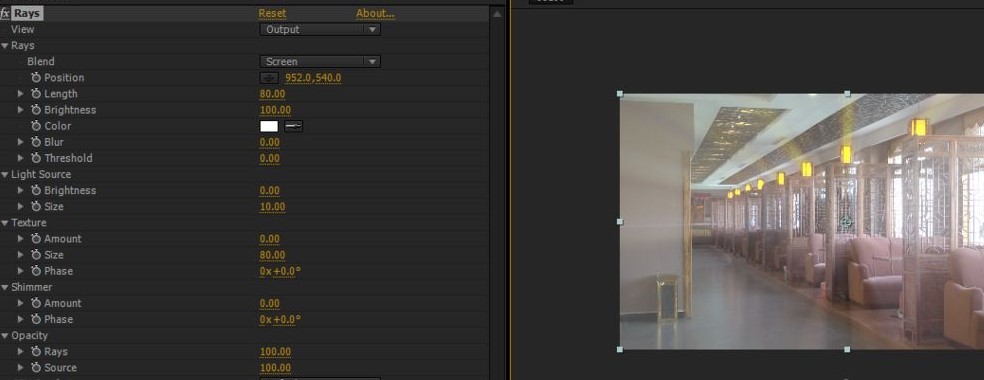
Task: Toggle the Length keyframe stopwatch
Action: [x=36, y=93]
